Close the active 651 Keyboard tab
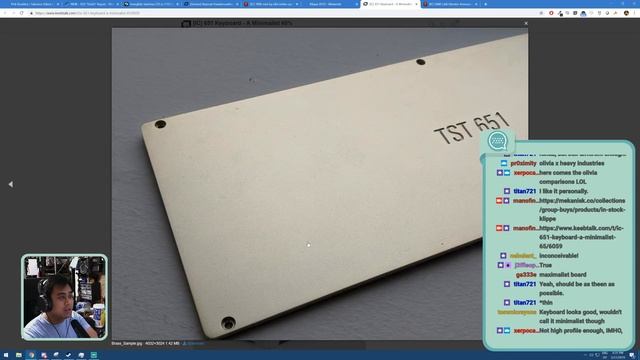Viewport: 640px width, 360px height. [x=416, y=4]
